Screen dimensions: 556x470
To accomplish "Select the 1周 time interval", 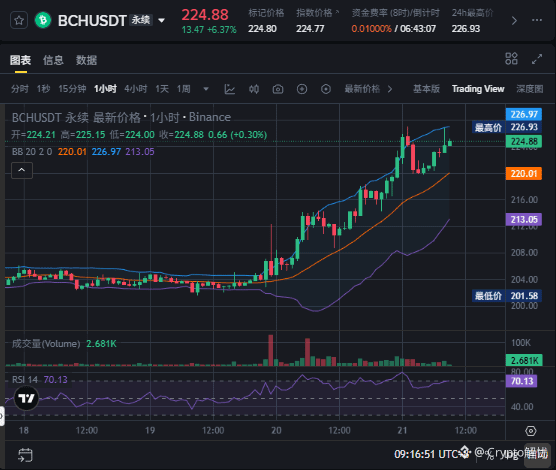I will pos(184,89).
